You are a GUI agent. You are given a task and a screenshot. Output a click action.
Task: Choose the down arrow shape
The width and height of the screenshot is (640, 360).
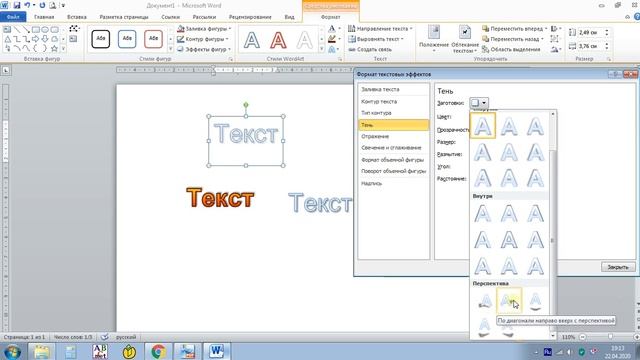[44, 39]
